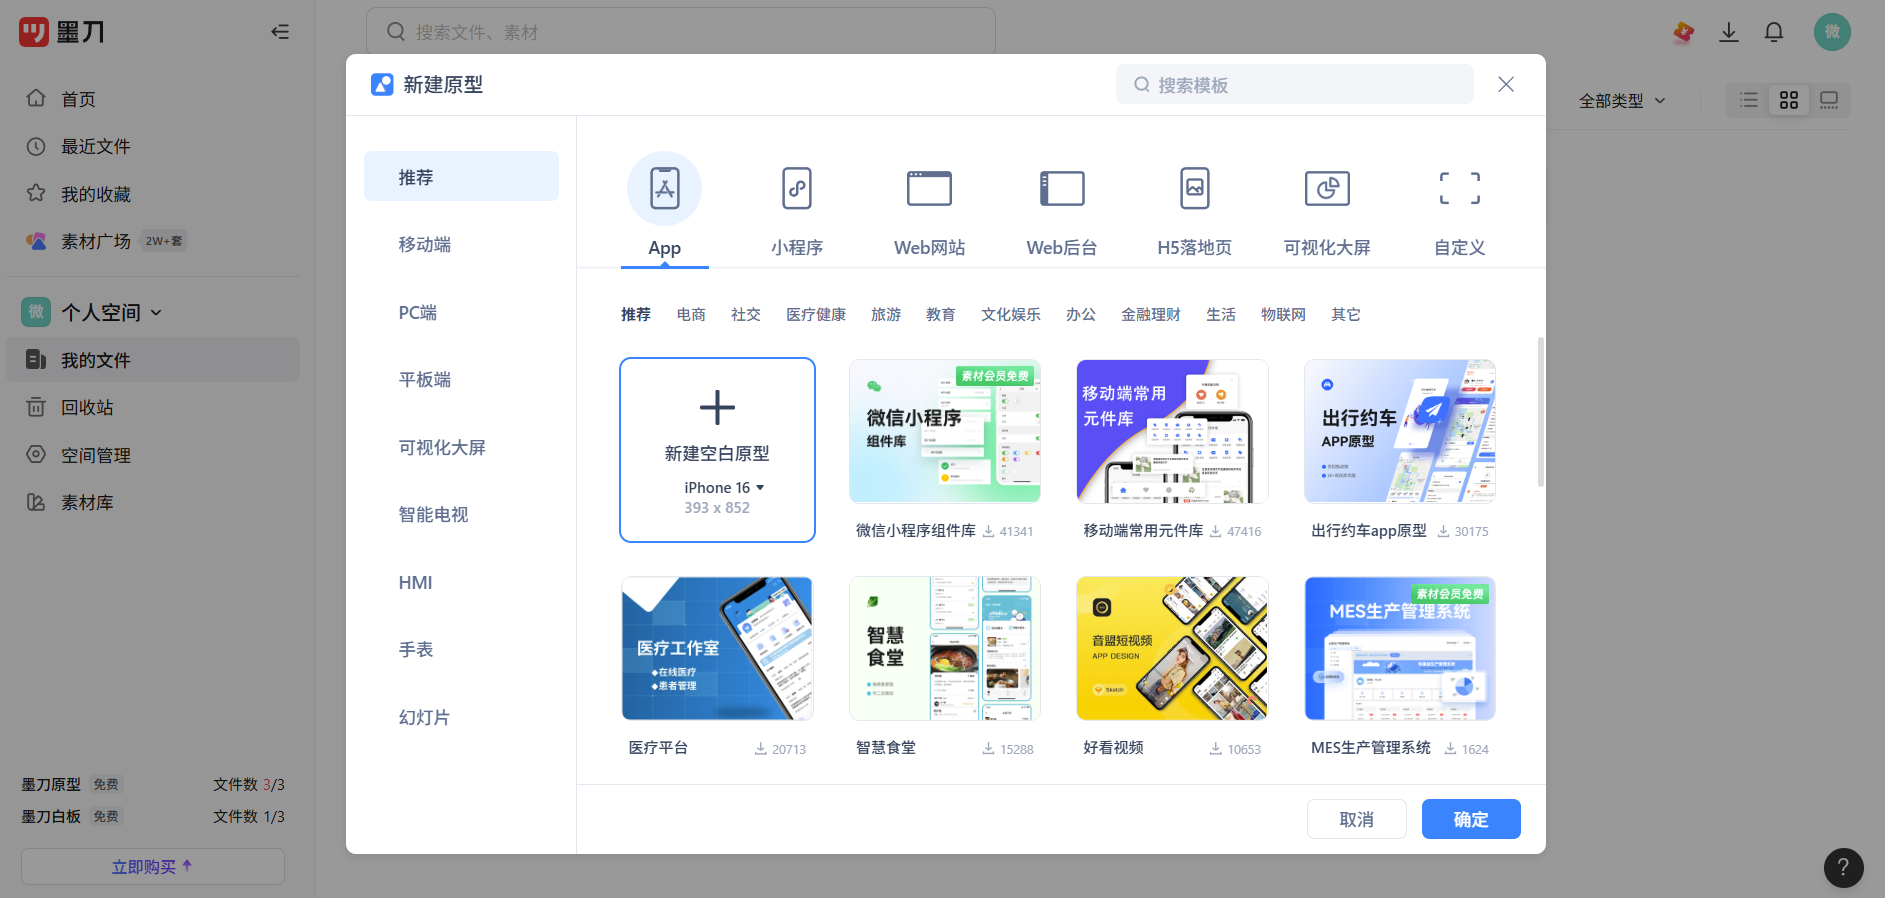Open the 全部类型 filter dropdown
The height and width of the screenshot is (898, 1885).
click(1621, 101)
